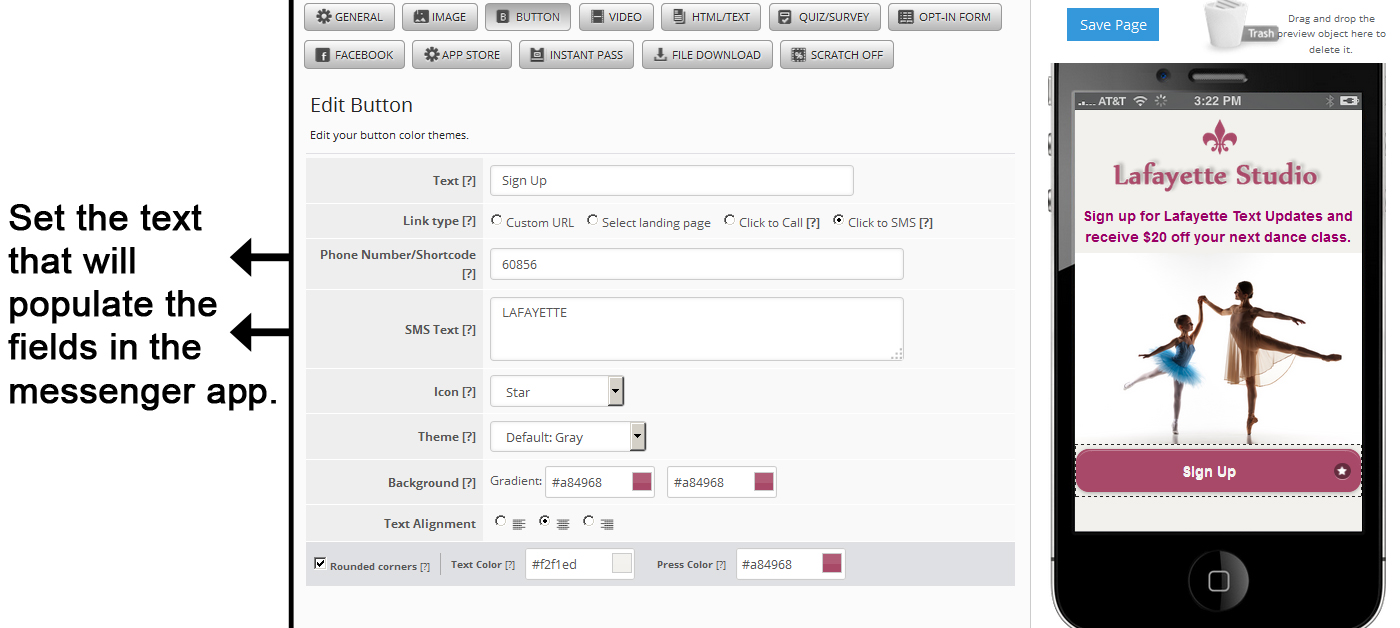
Task: Add a Scratch Off element
Action: tap(837, 55)
